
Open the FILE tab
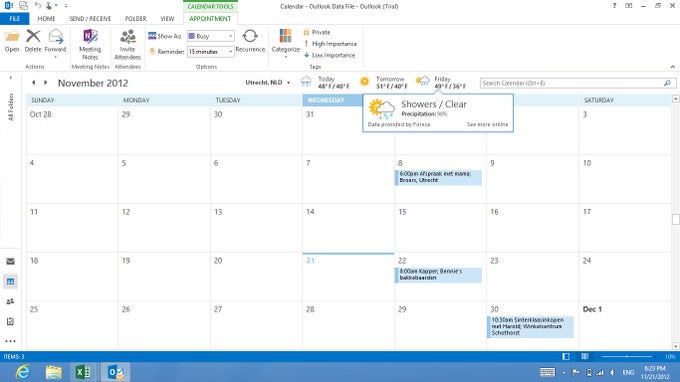(15, 19)
